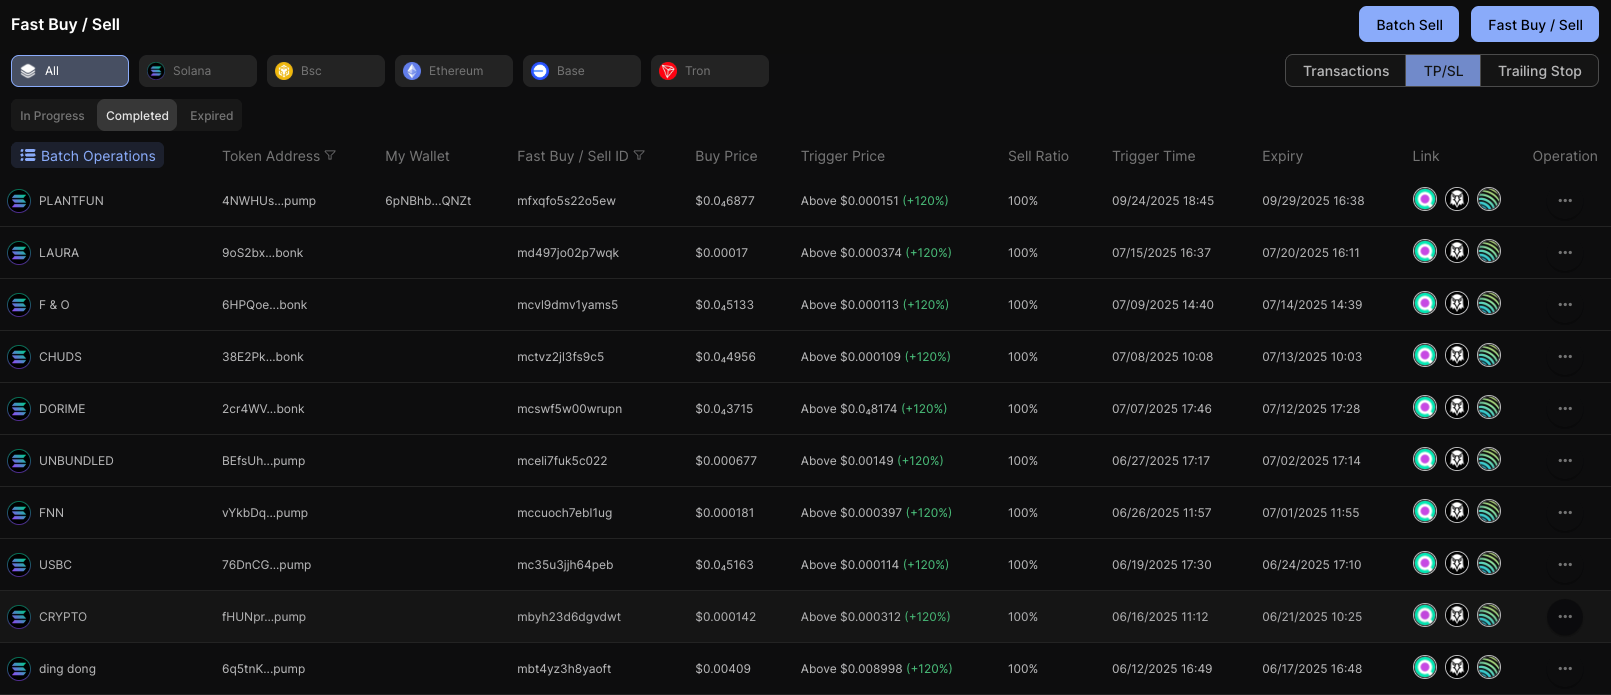Image resolution: width=1611 pixels, height=695 pixels.
Task: Filter orders by Base chain
Action: [x=582, y=71]
